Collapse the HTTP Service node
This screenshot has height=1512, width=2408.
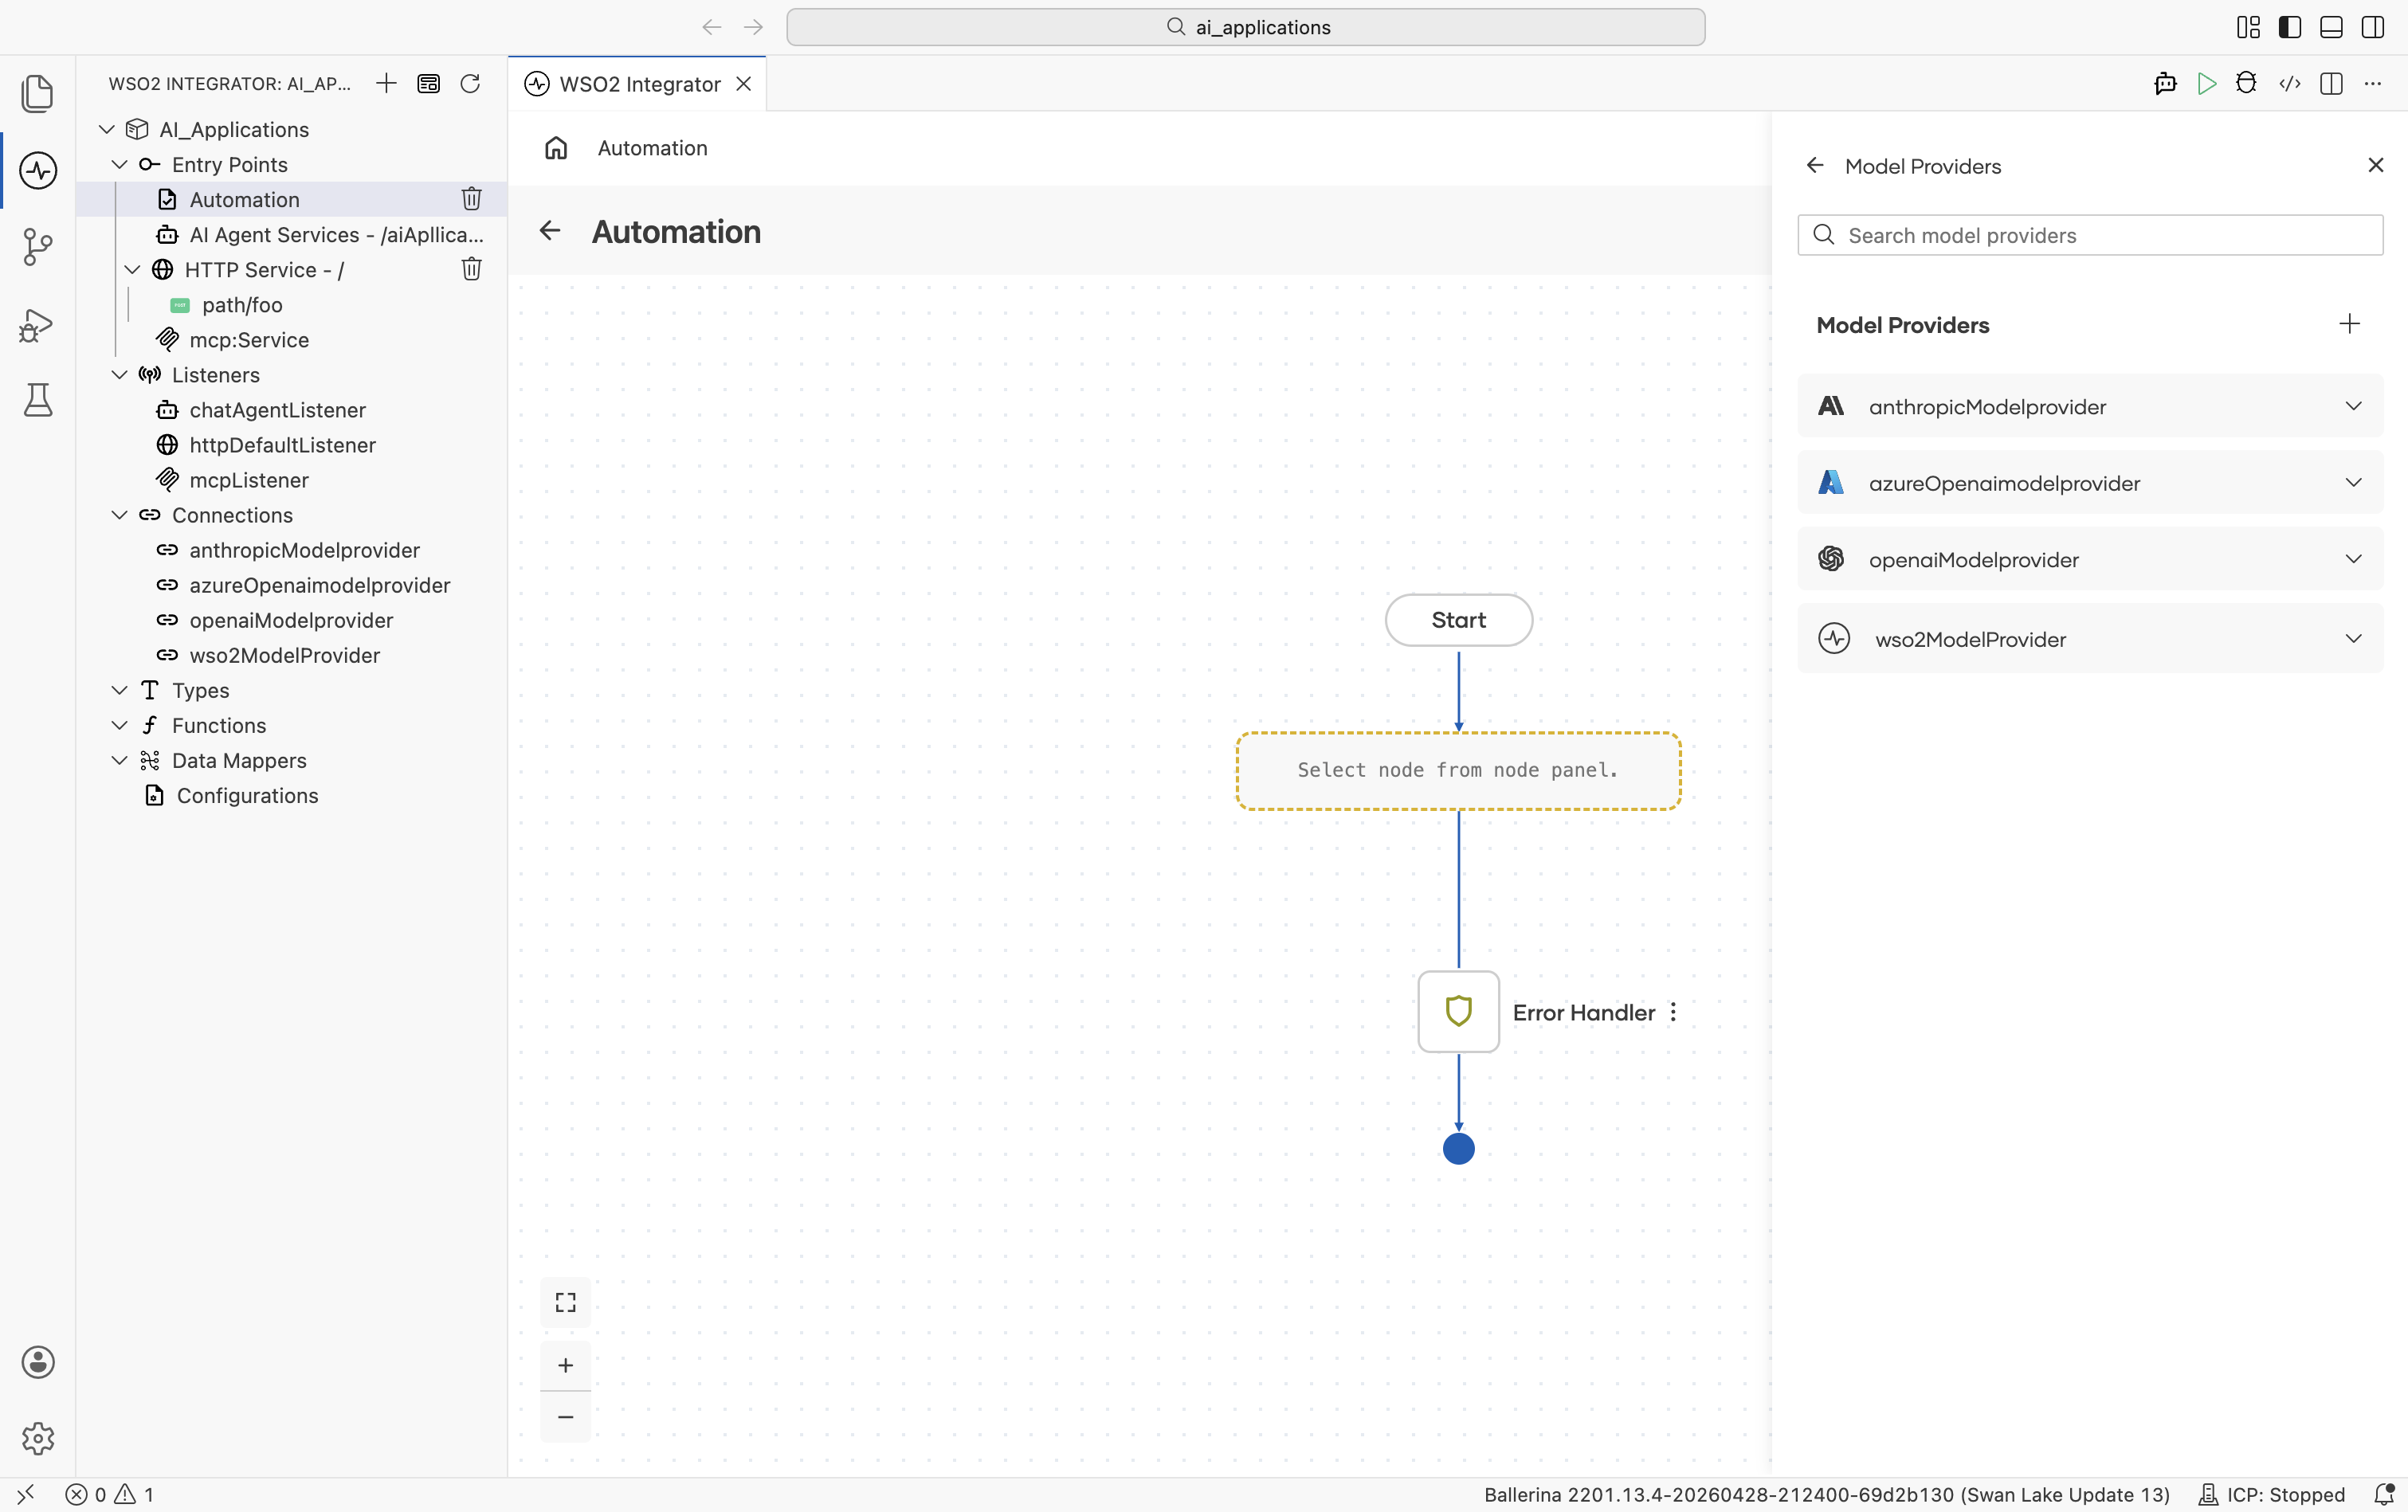(132, 269)
